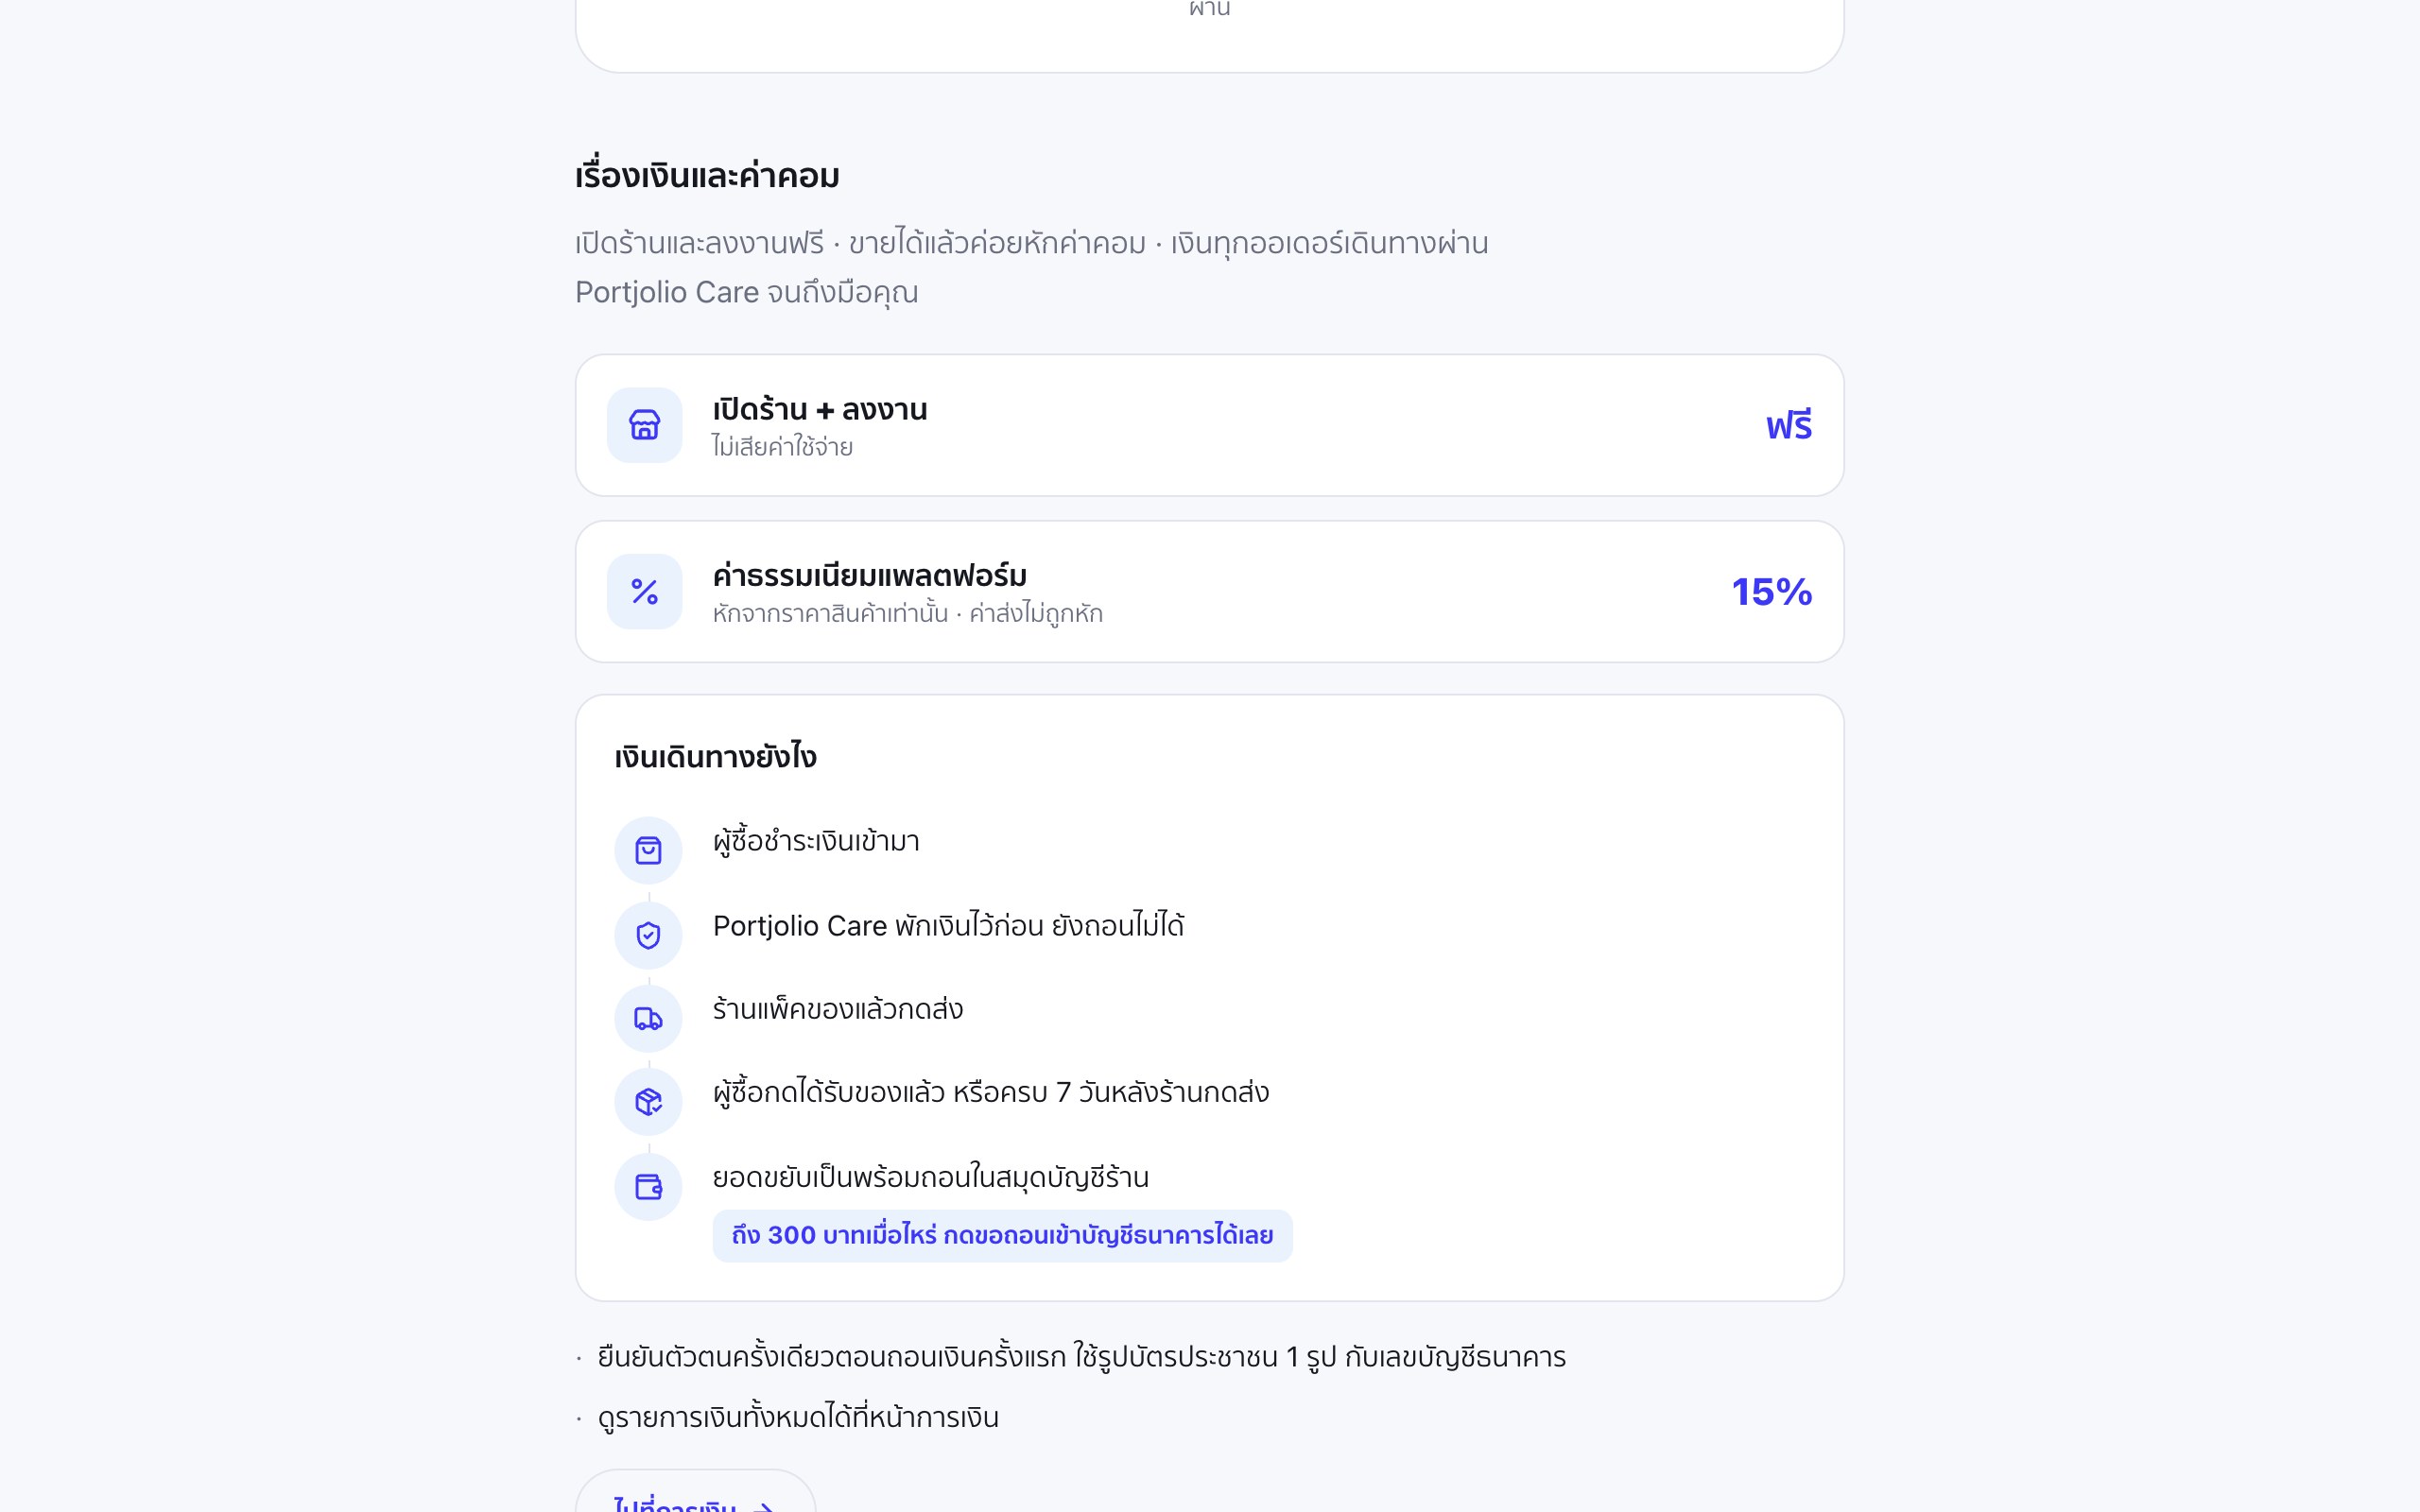Screen dimensions: 2420x1512
Task: Click the เงินเดินทางยังไง card heading
Action: pos(715,757)
